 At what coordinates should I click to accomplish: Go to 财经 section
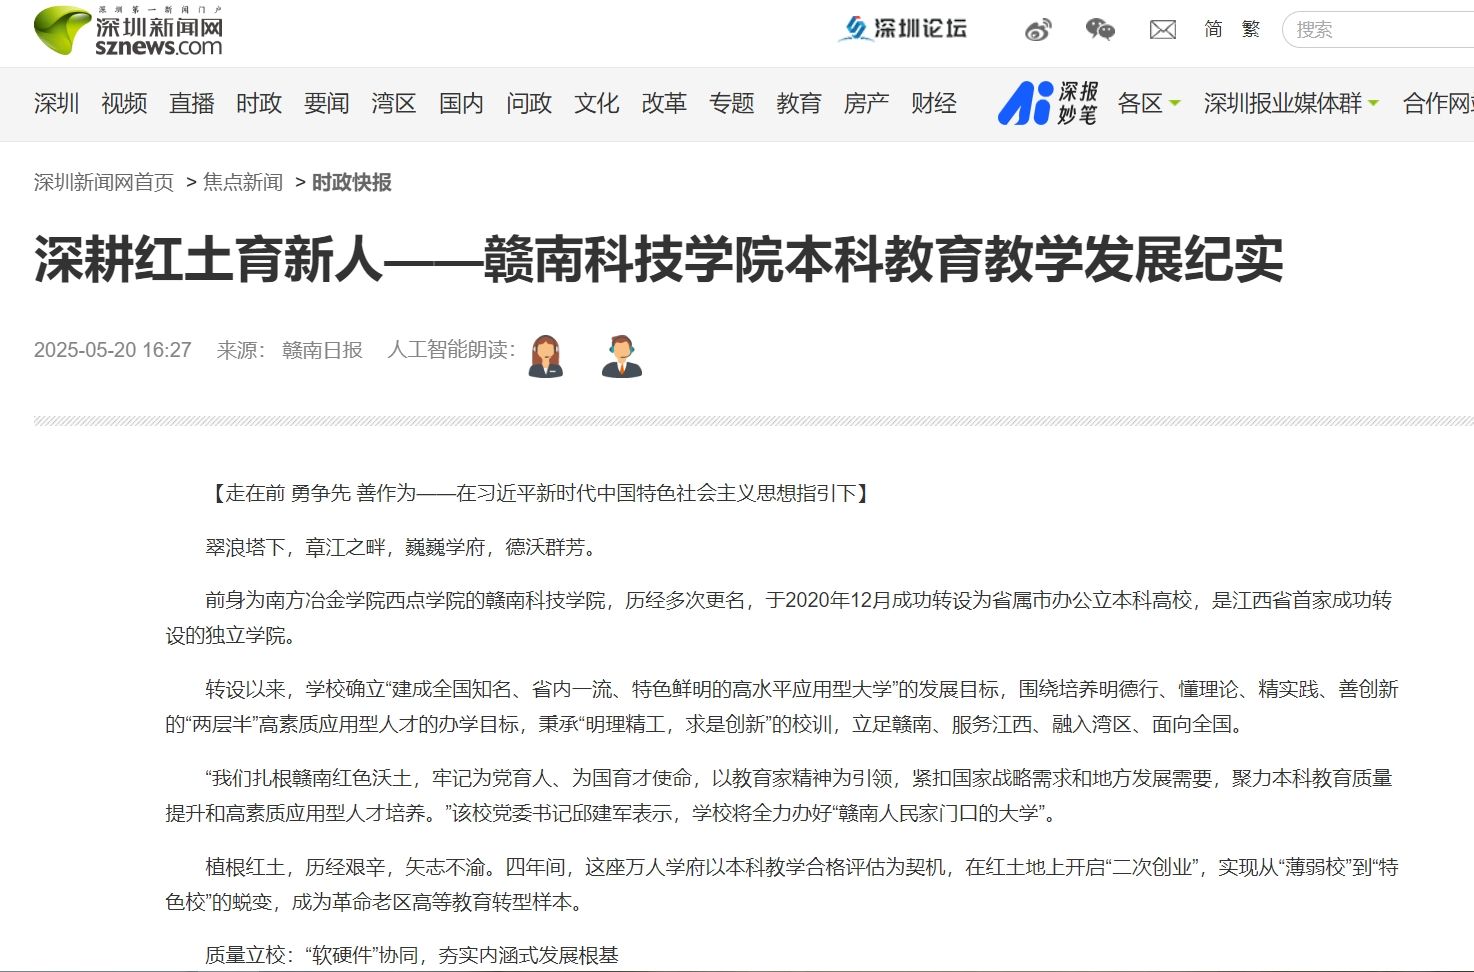click(933, 103)
